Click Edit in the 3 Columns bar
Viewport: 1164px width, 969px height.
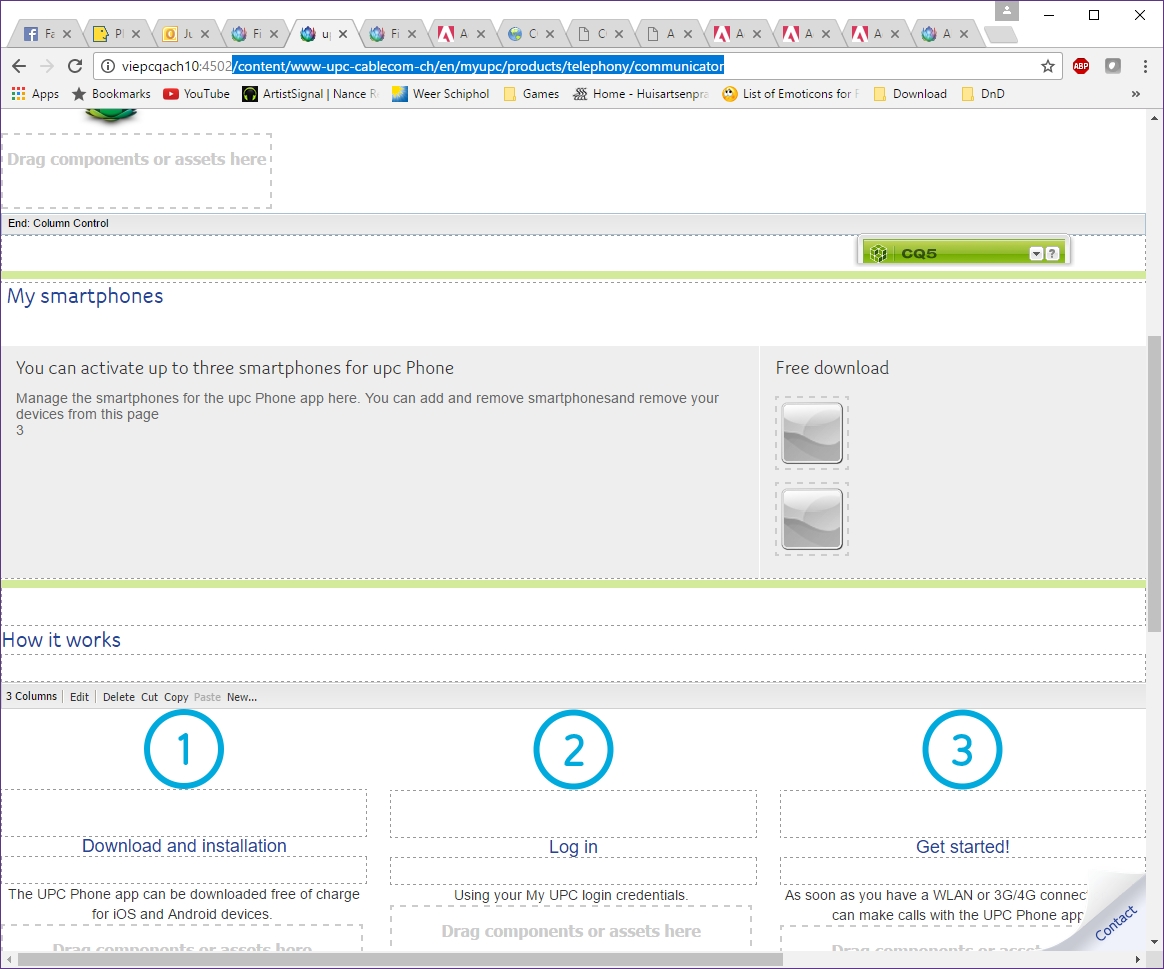click(x=79, y=697)
